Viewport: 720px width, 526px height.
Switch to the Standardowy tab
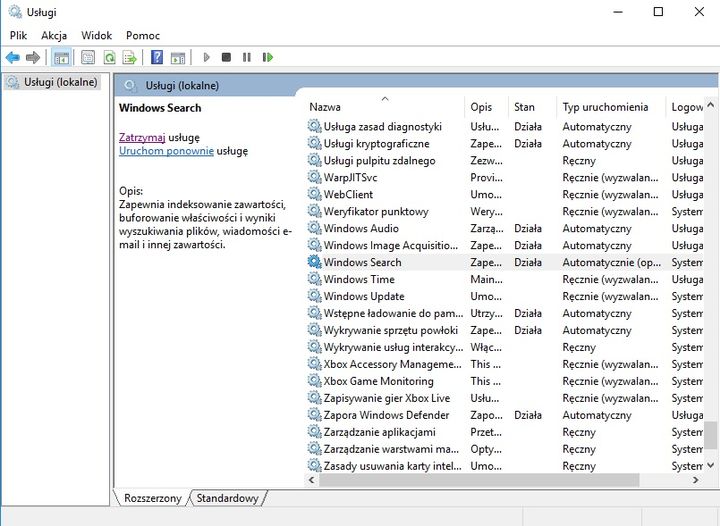click(x=227, y=498)
